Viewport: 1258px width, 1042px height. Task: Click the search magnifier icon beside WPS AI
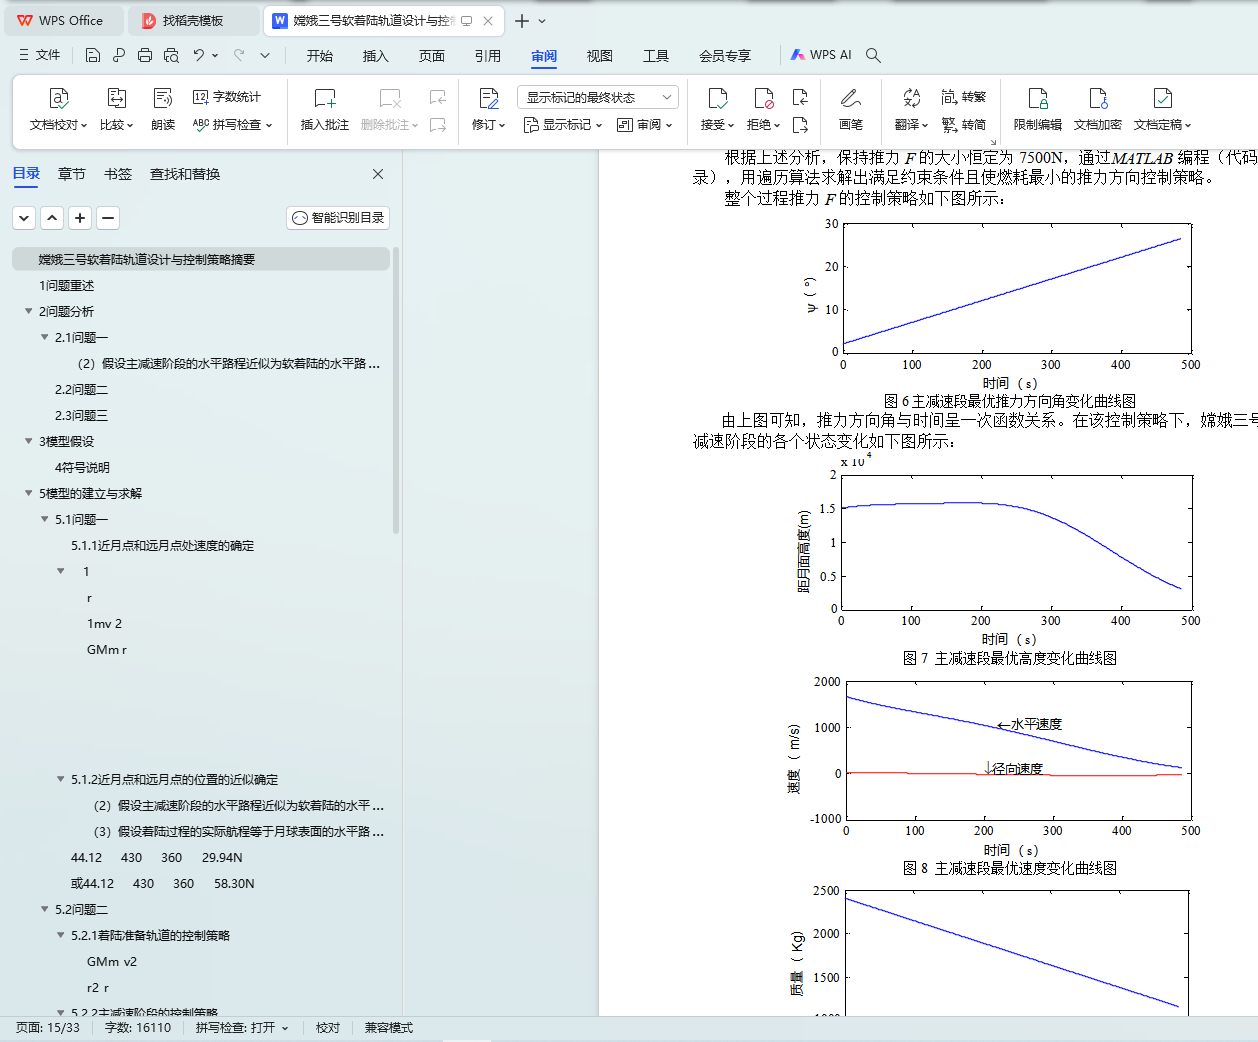[873, 55]
